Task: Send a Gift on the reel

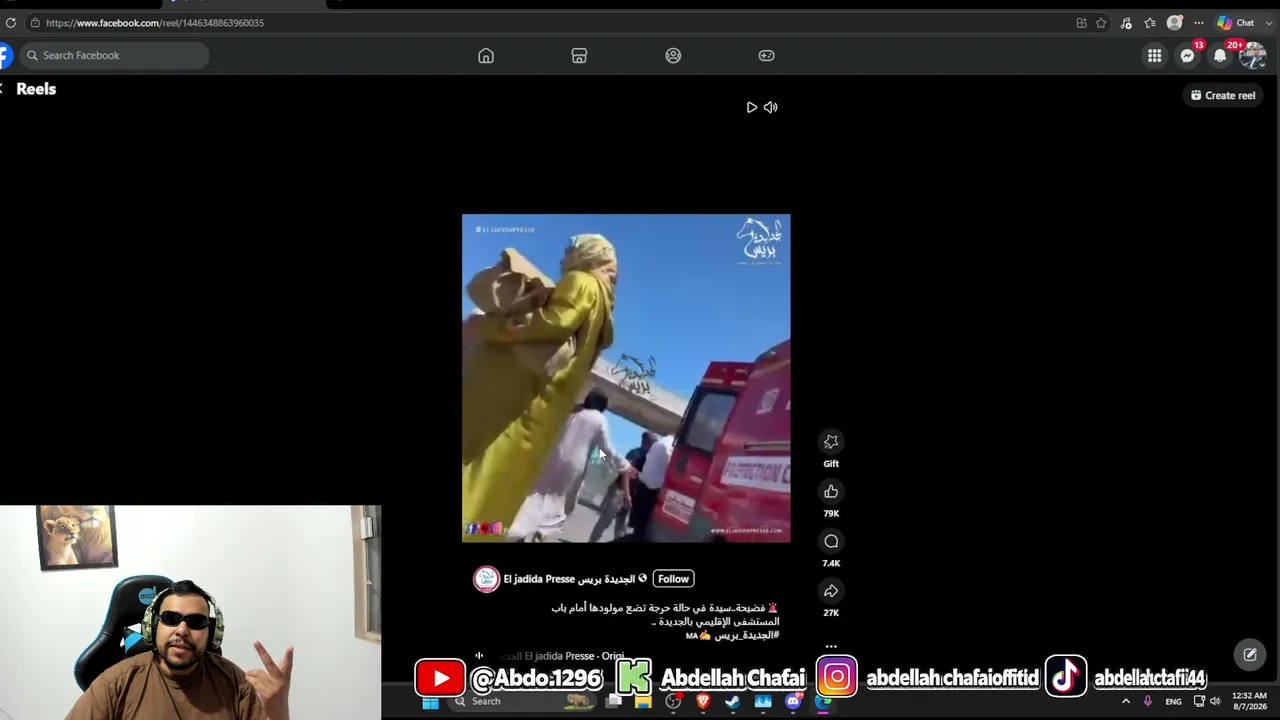Action: pyautogui.click(x=831, y=442)
